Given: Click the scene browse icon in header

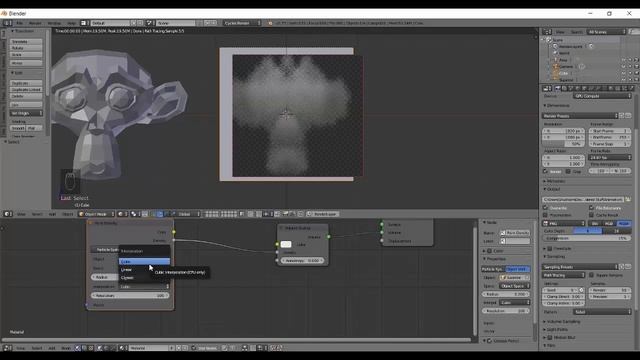Looking at the screenshot, I should tap(150, 23).
